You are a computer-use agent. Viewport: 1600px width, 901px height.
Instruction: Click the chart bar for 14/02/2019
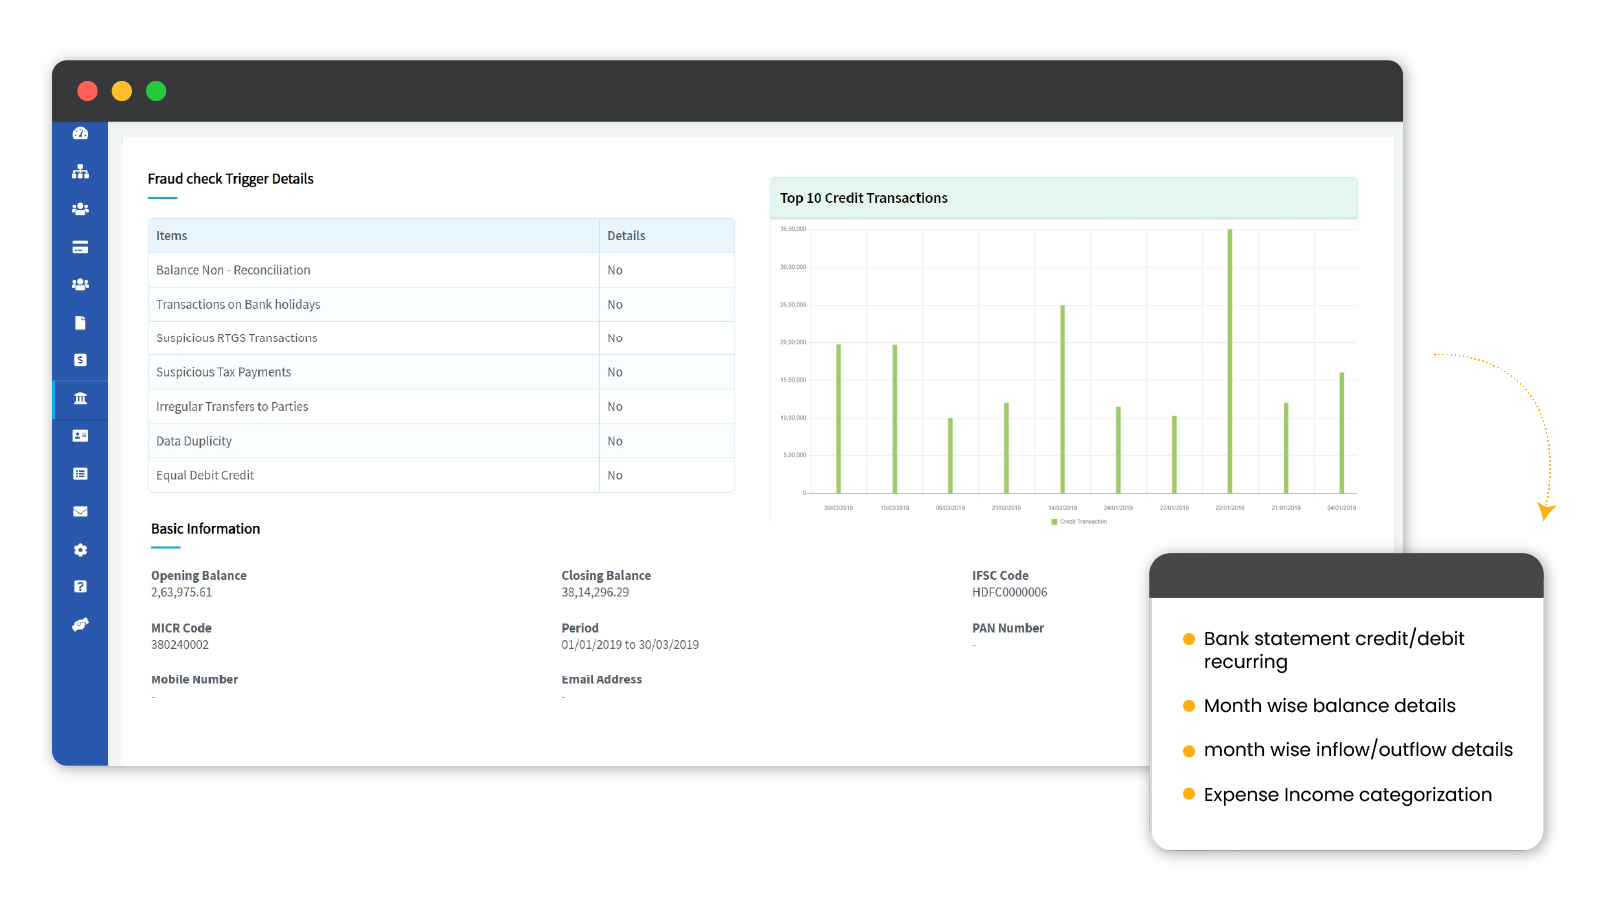tap(1062, 399)
